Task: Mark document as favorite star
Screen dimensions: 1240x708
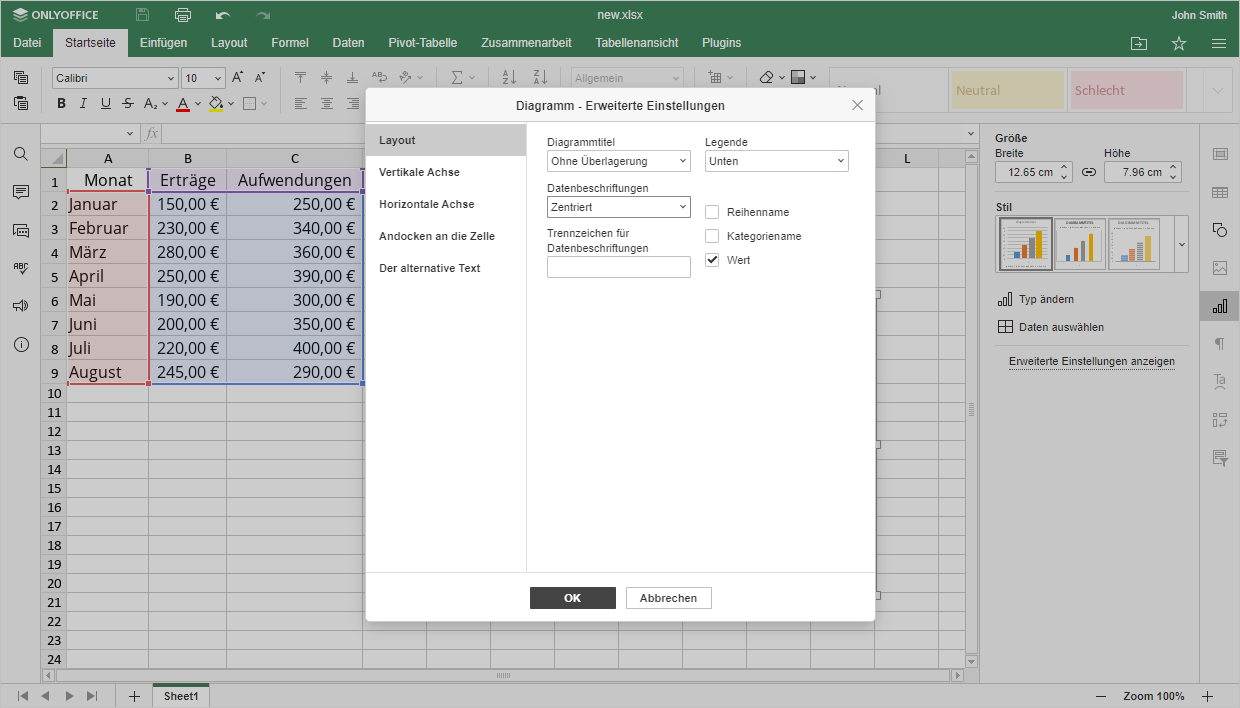Action: [x=1179, y=43]
